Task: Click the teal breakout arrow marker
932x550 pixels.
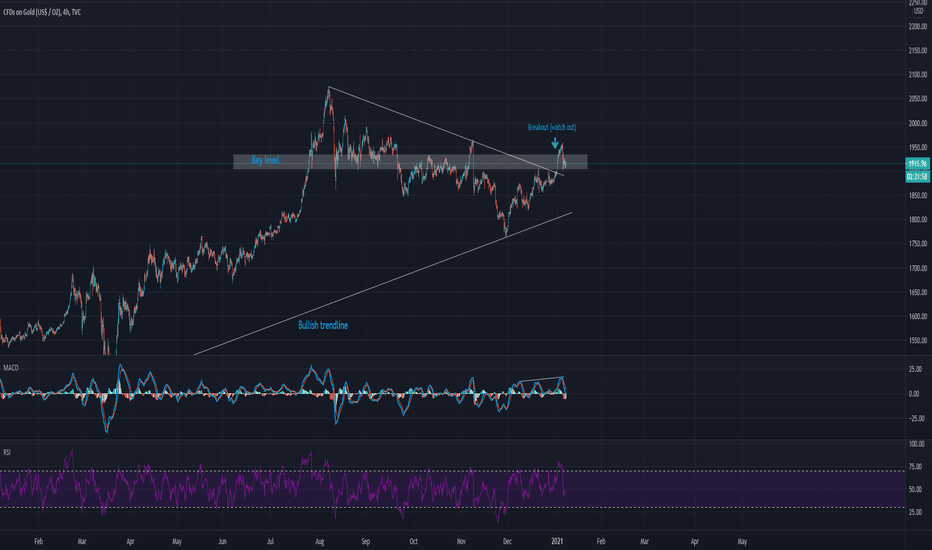Action: 555,143
